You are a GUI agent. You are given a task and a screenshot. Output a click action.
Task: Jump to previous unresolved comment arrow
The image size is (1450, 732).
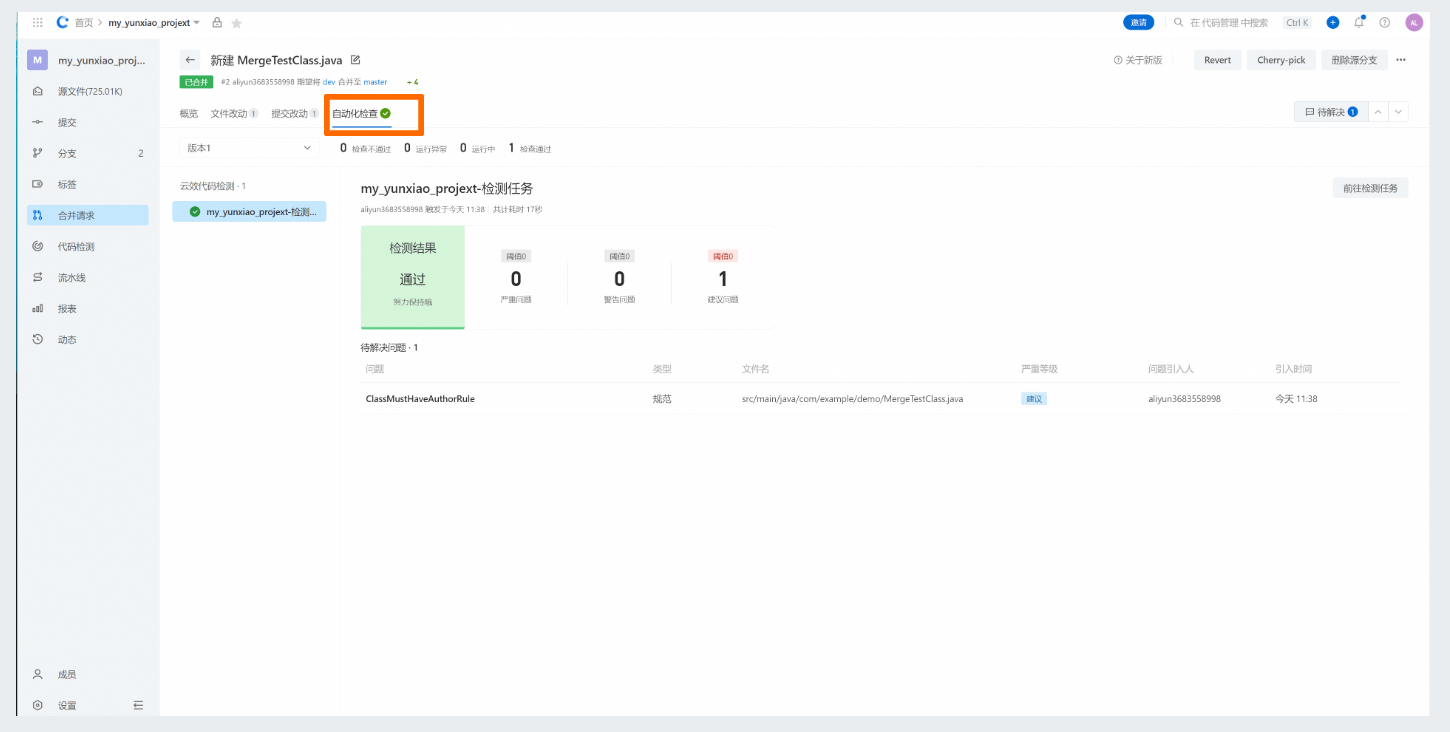(x=1378, y=112)
